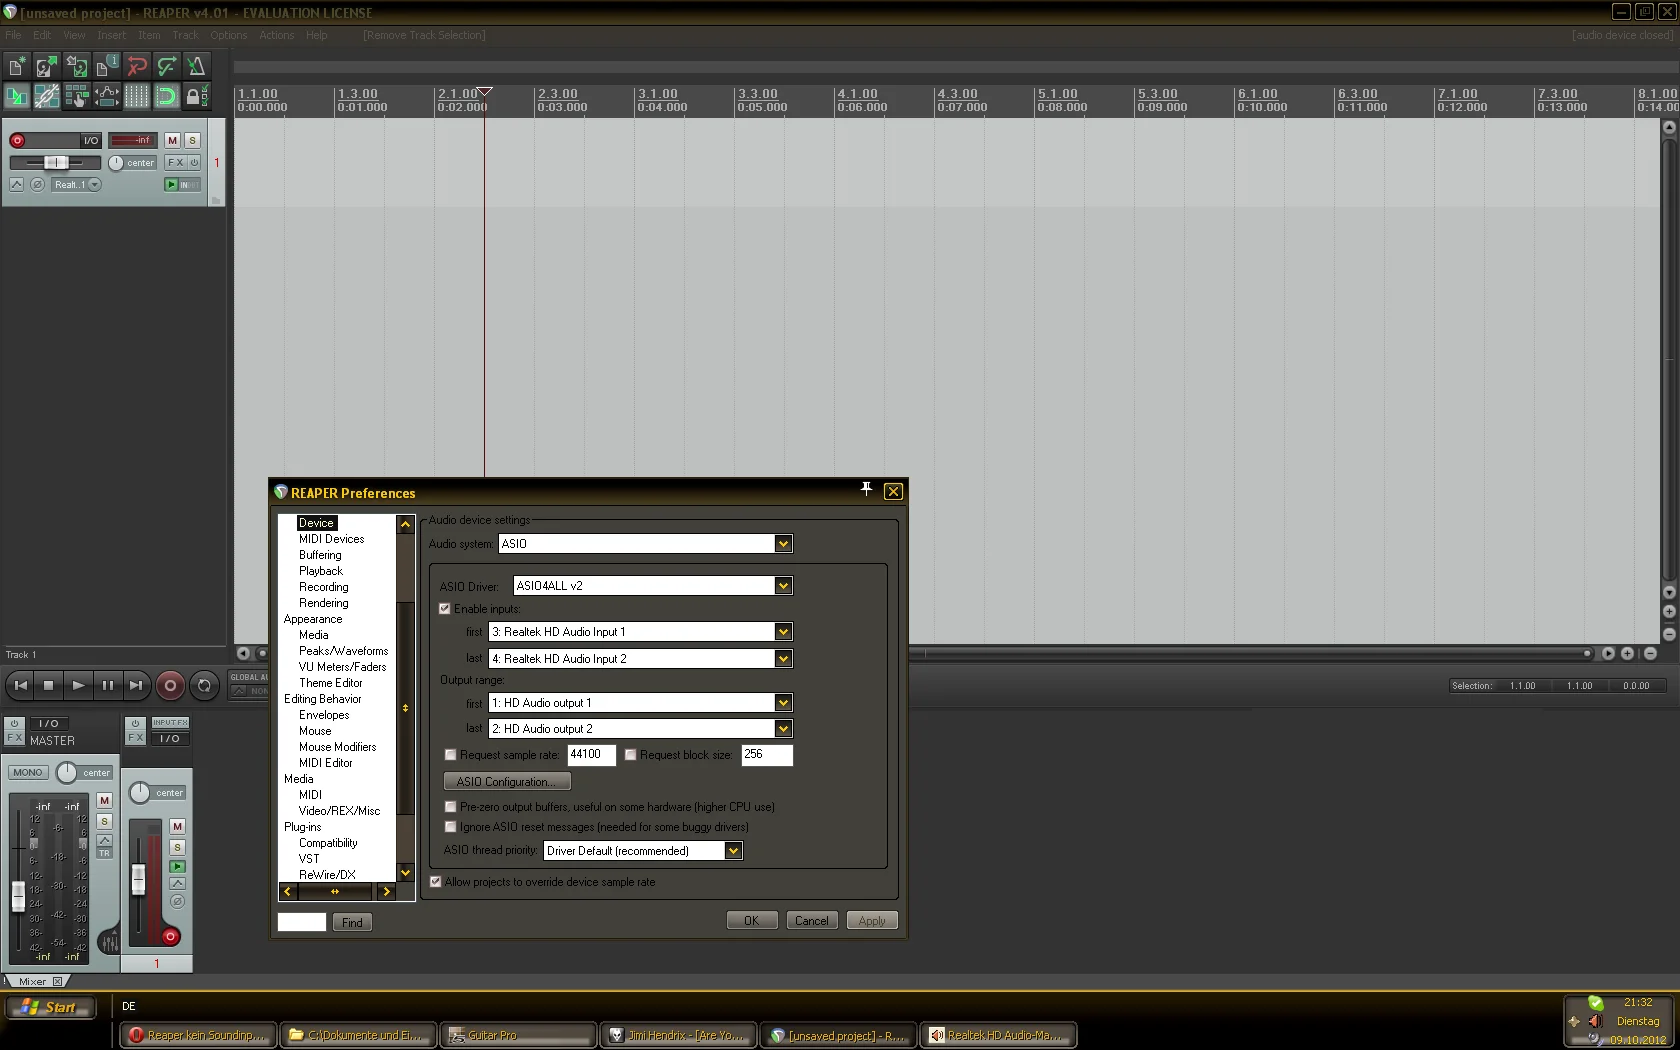The image size is (1680, 1050).
Task: Uncheck the Enable inputs checkbox
Action: click(445, 608)
